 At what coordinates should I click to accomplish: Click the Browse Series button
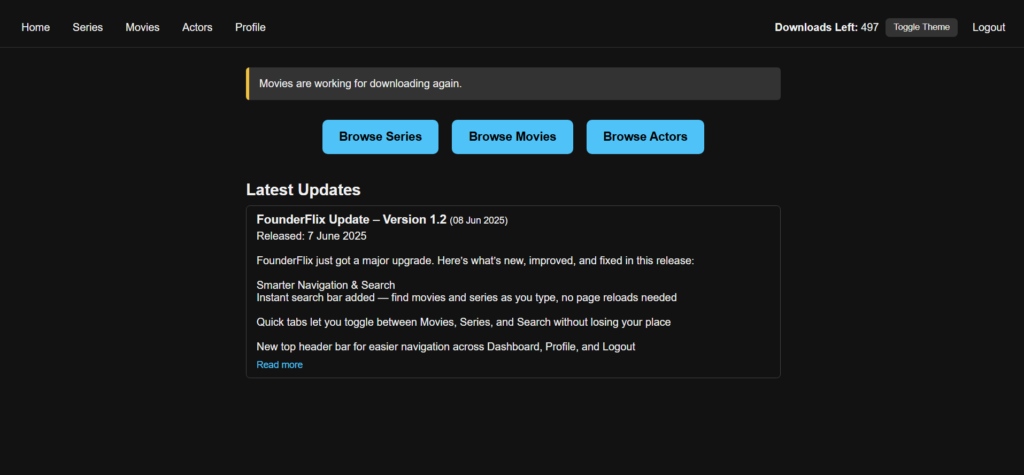[380, 137]
